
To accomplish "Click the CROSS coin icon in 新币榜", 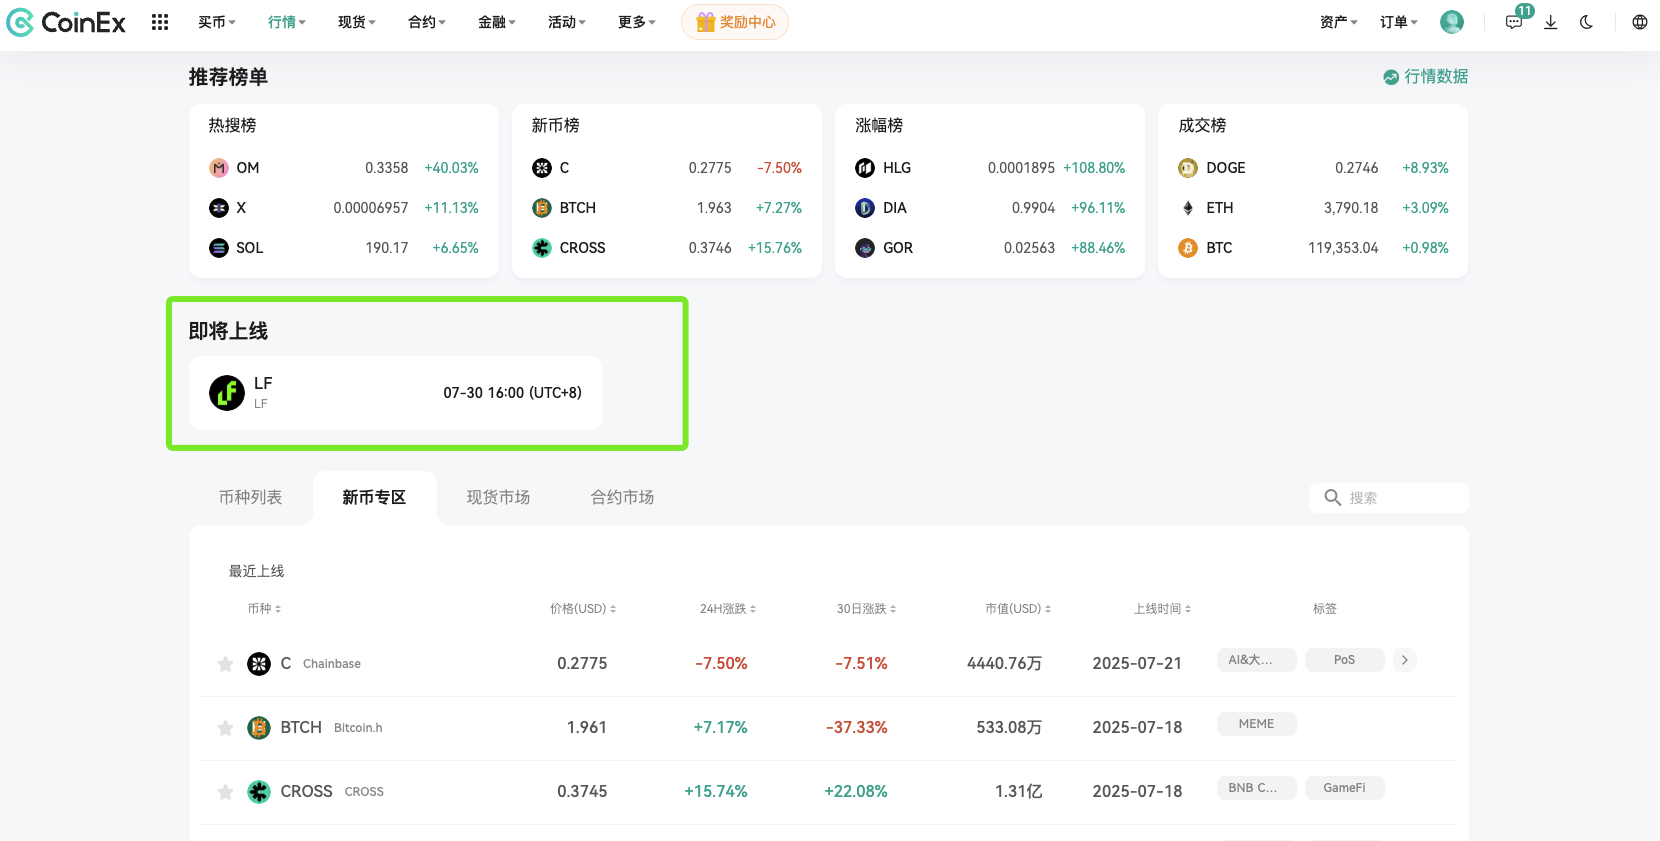I will coord(542,248).
